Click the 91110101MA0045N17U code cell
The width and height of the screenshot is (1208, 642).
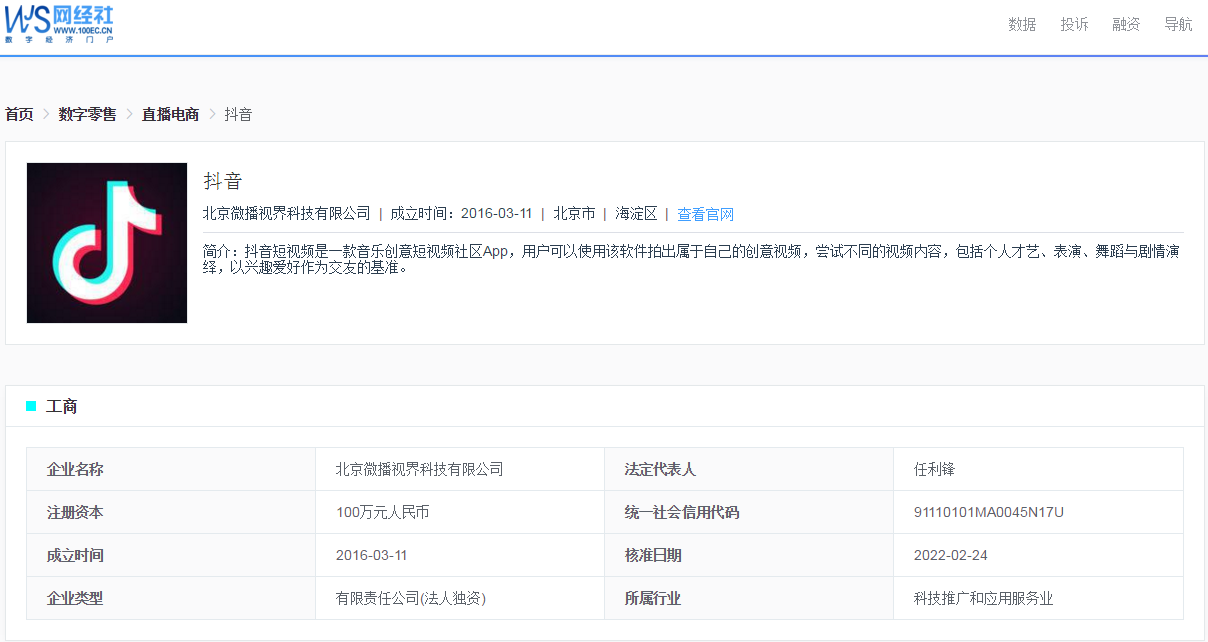tap(1038, 512)
